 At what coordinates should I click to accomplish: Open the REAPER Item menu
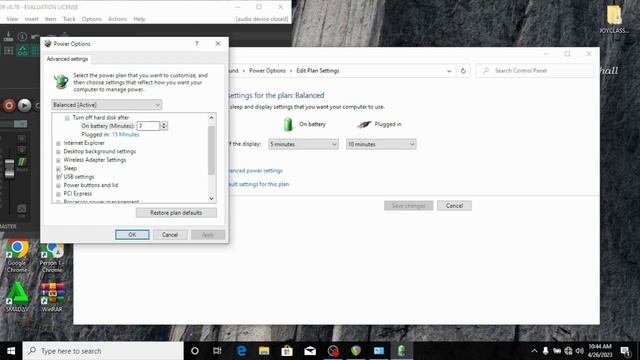tap(50, 19)
